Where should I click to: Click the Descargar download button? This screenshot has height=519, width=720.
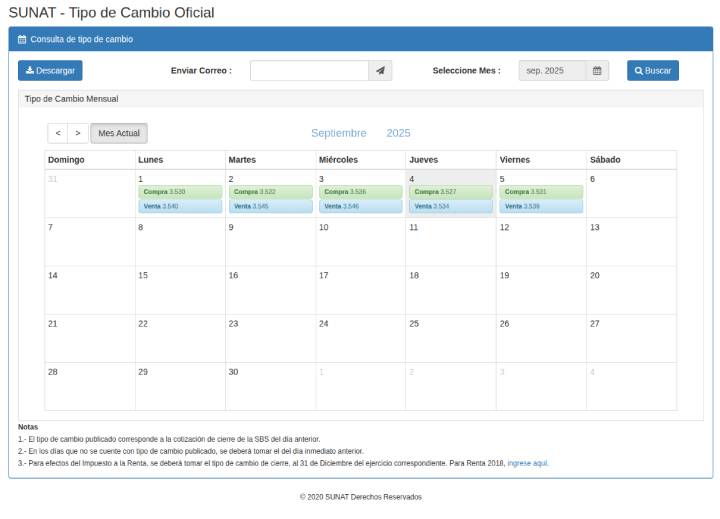point(50,71)
